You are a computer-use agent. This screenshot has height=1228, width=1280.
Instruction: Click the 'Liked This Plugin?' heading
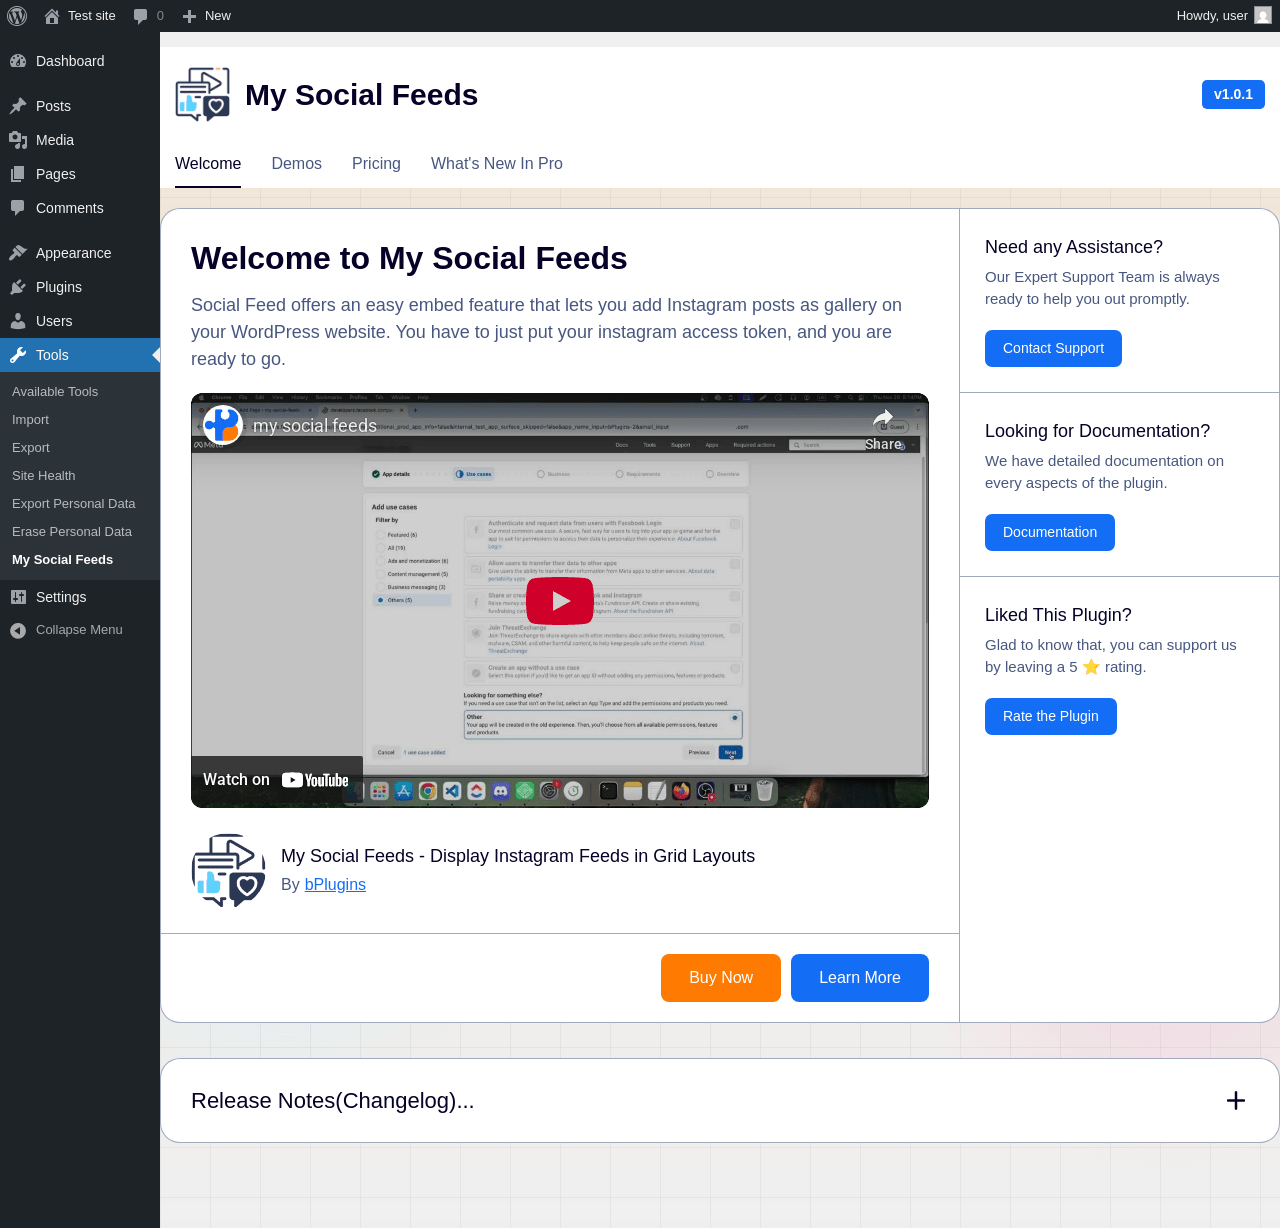pos(1058,615)
